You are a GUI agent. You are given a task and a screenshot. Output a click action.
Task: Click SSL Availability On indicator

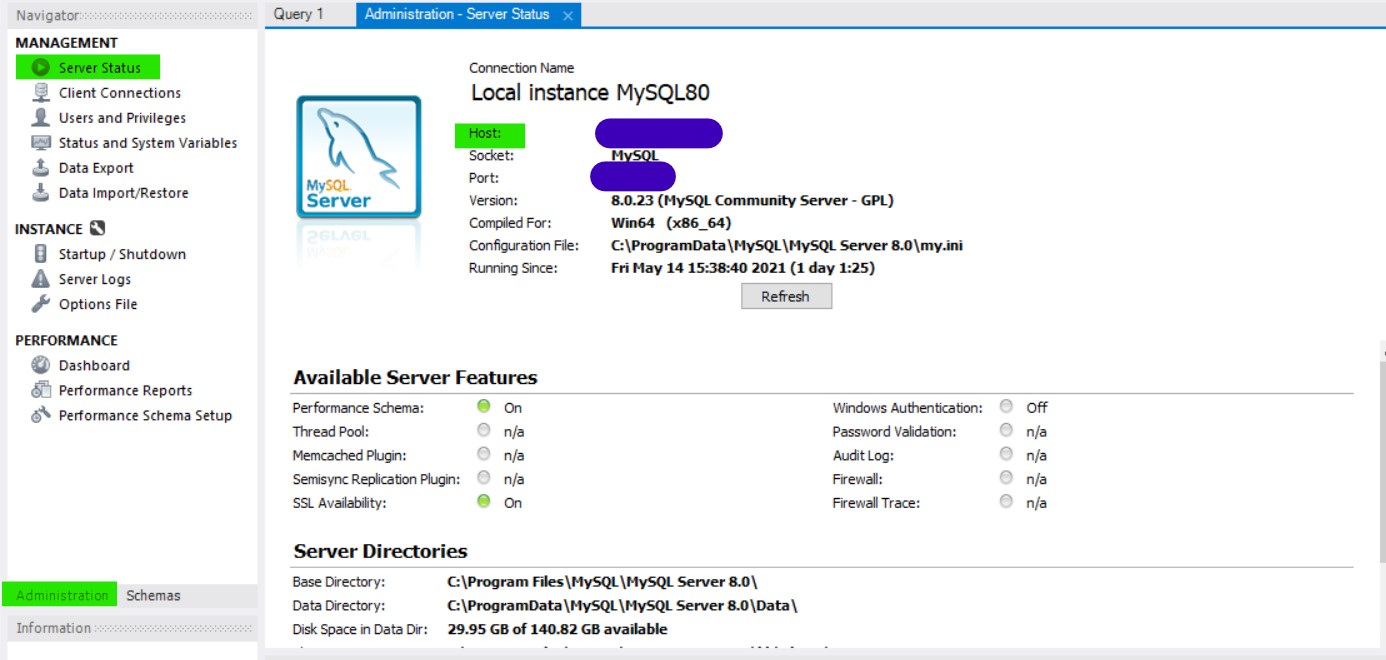point(484,502)
